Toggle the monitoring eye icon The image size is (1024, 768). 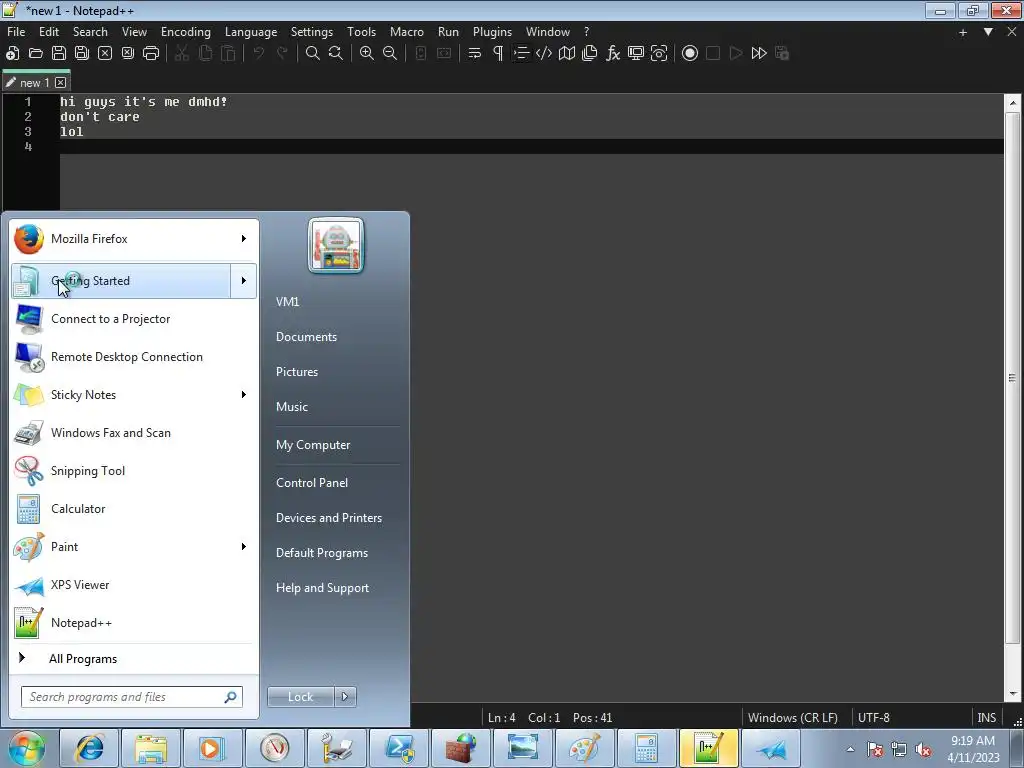pyautogui.click(x=659, y=54)
